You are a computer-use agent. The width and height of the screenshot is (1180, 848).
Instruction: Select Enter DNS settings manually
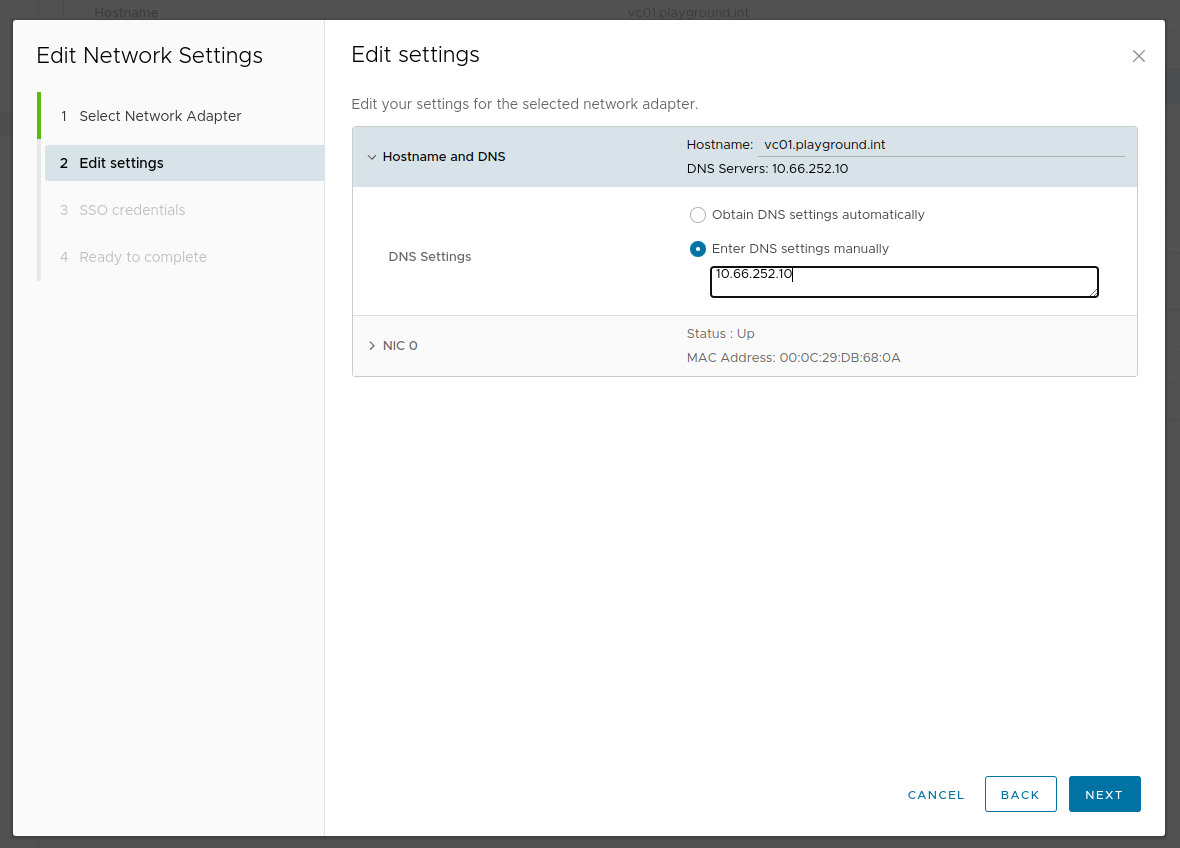[698, 249]
